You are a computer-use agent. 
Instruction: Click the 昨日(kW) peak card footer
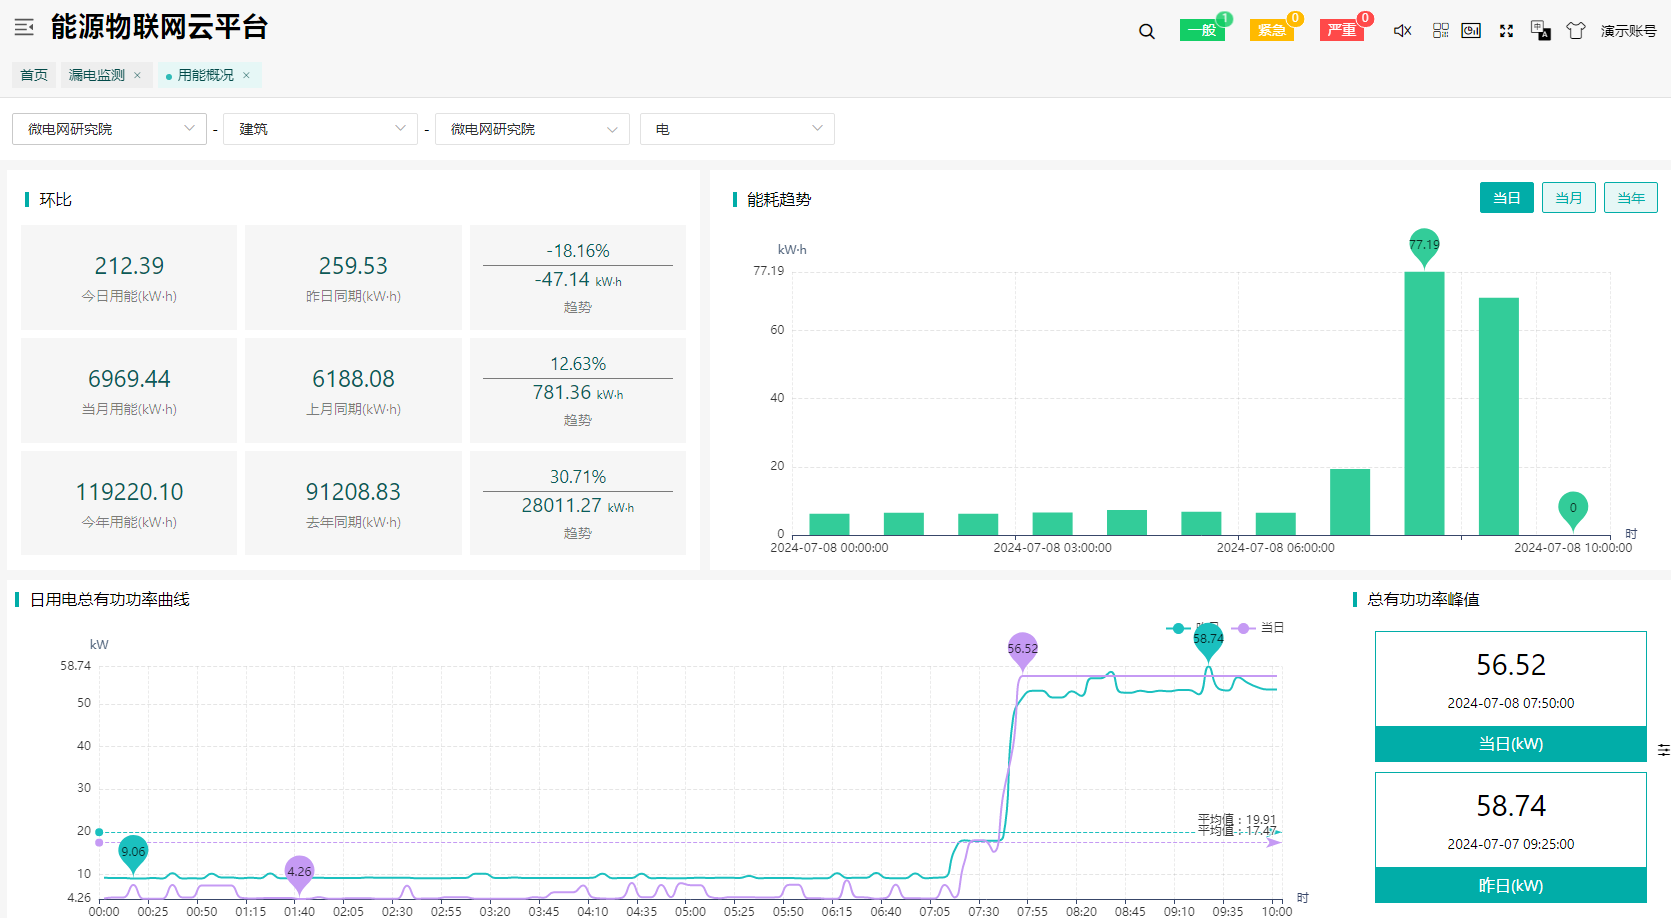(x=1511, y=885)
